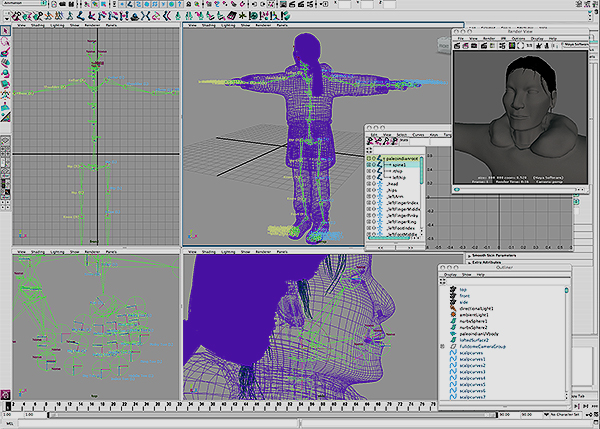
Task: Click the joint icon beside spine1 in Graph Editor
Action: pos(380,165)
